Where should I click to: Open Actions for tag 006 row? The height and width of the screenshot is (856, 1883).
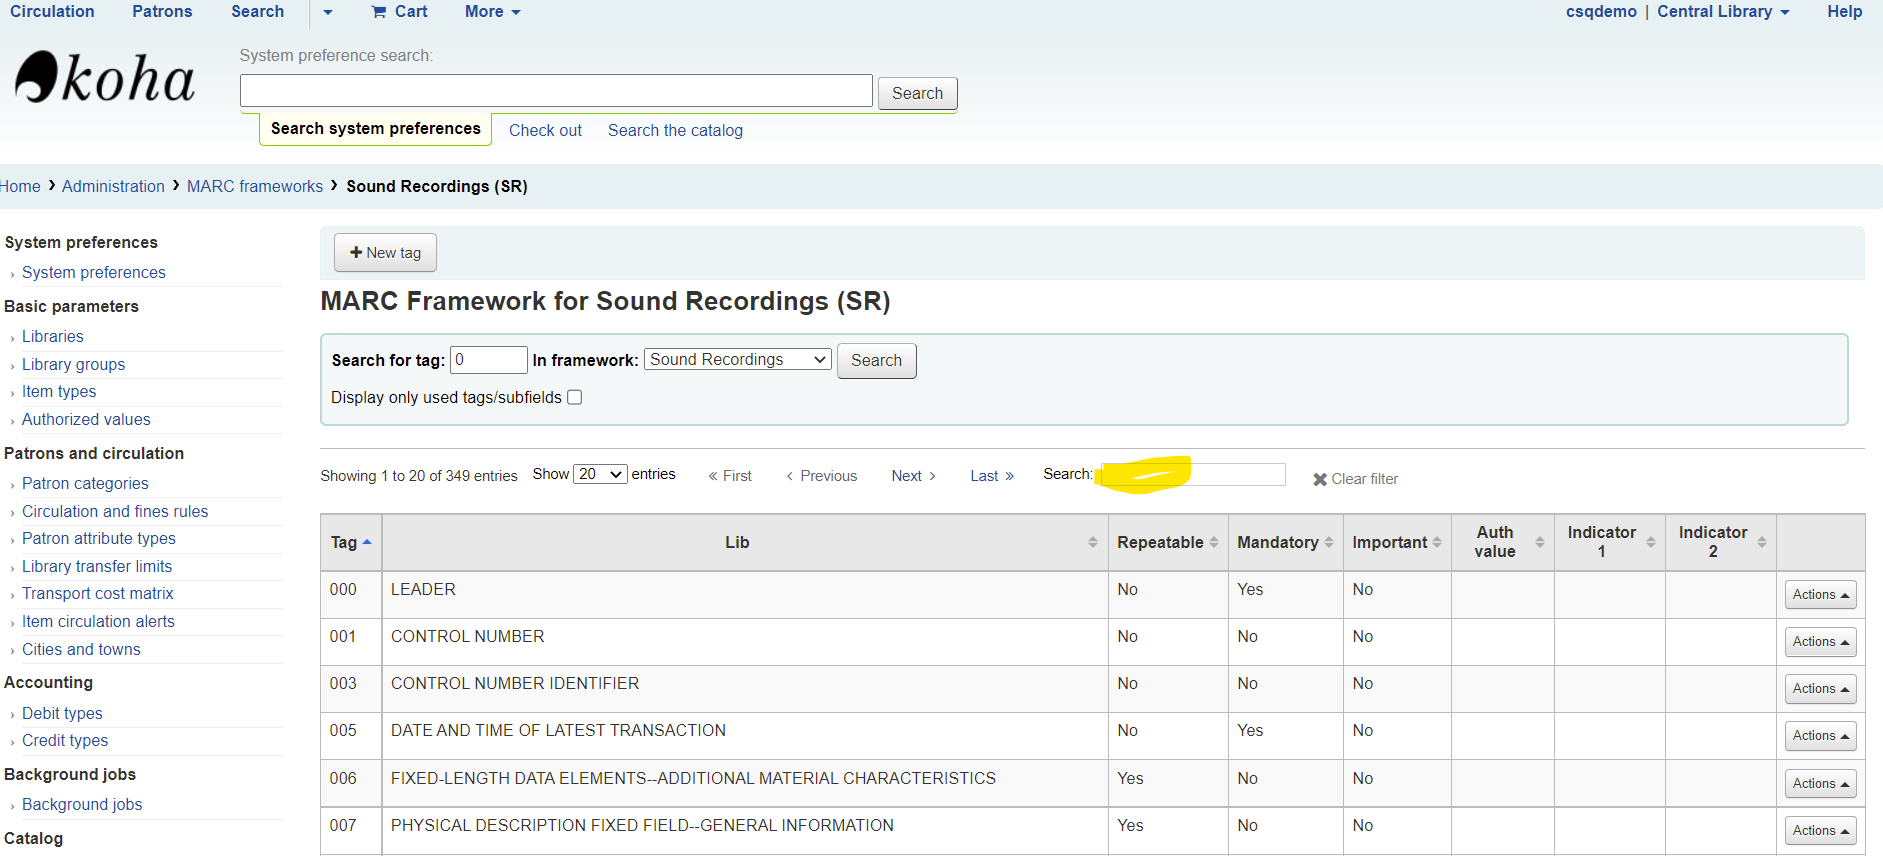pos(1820,784)
